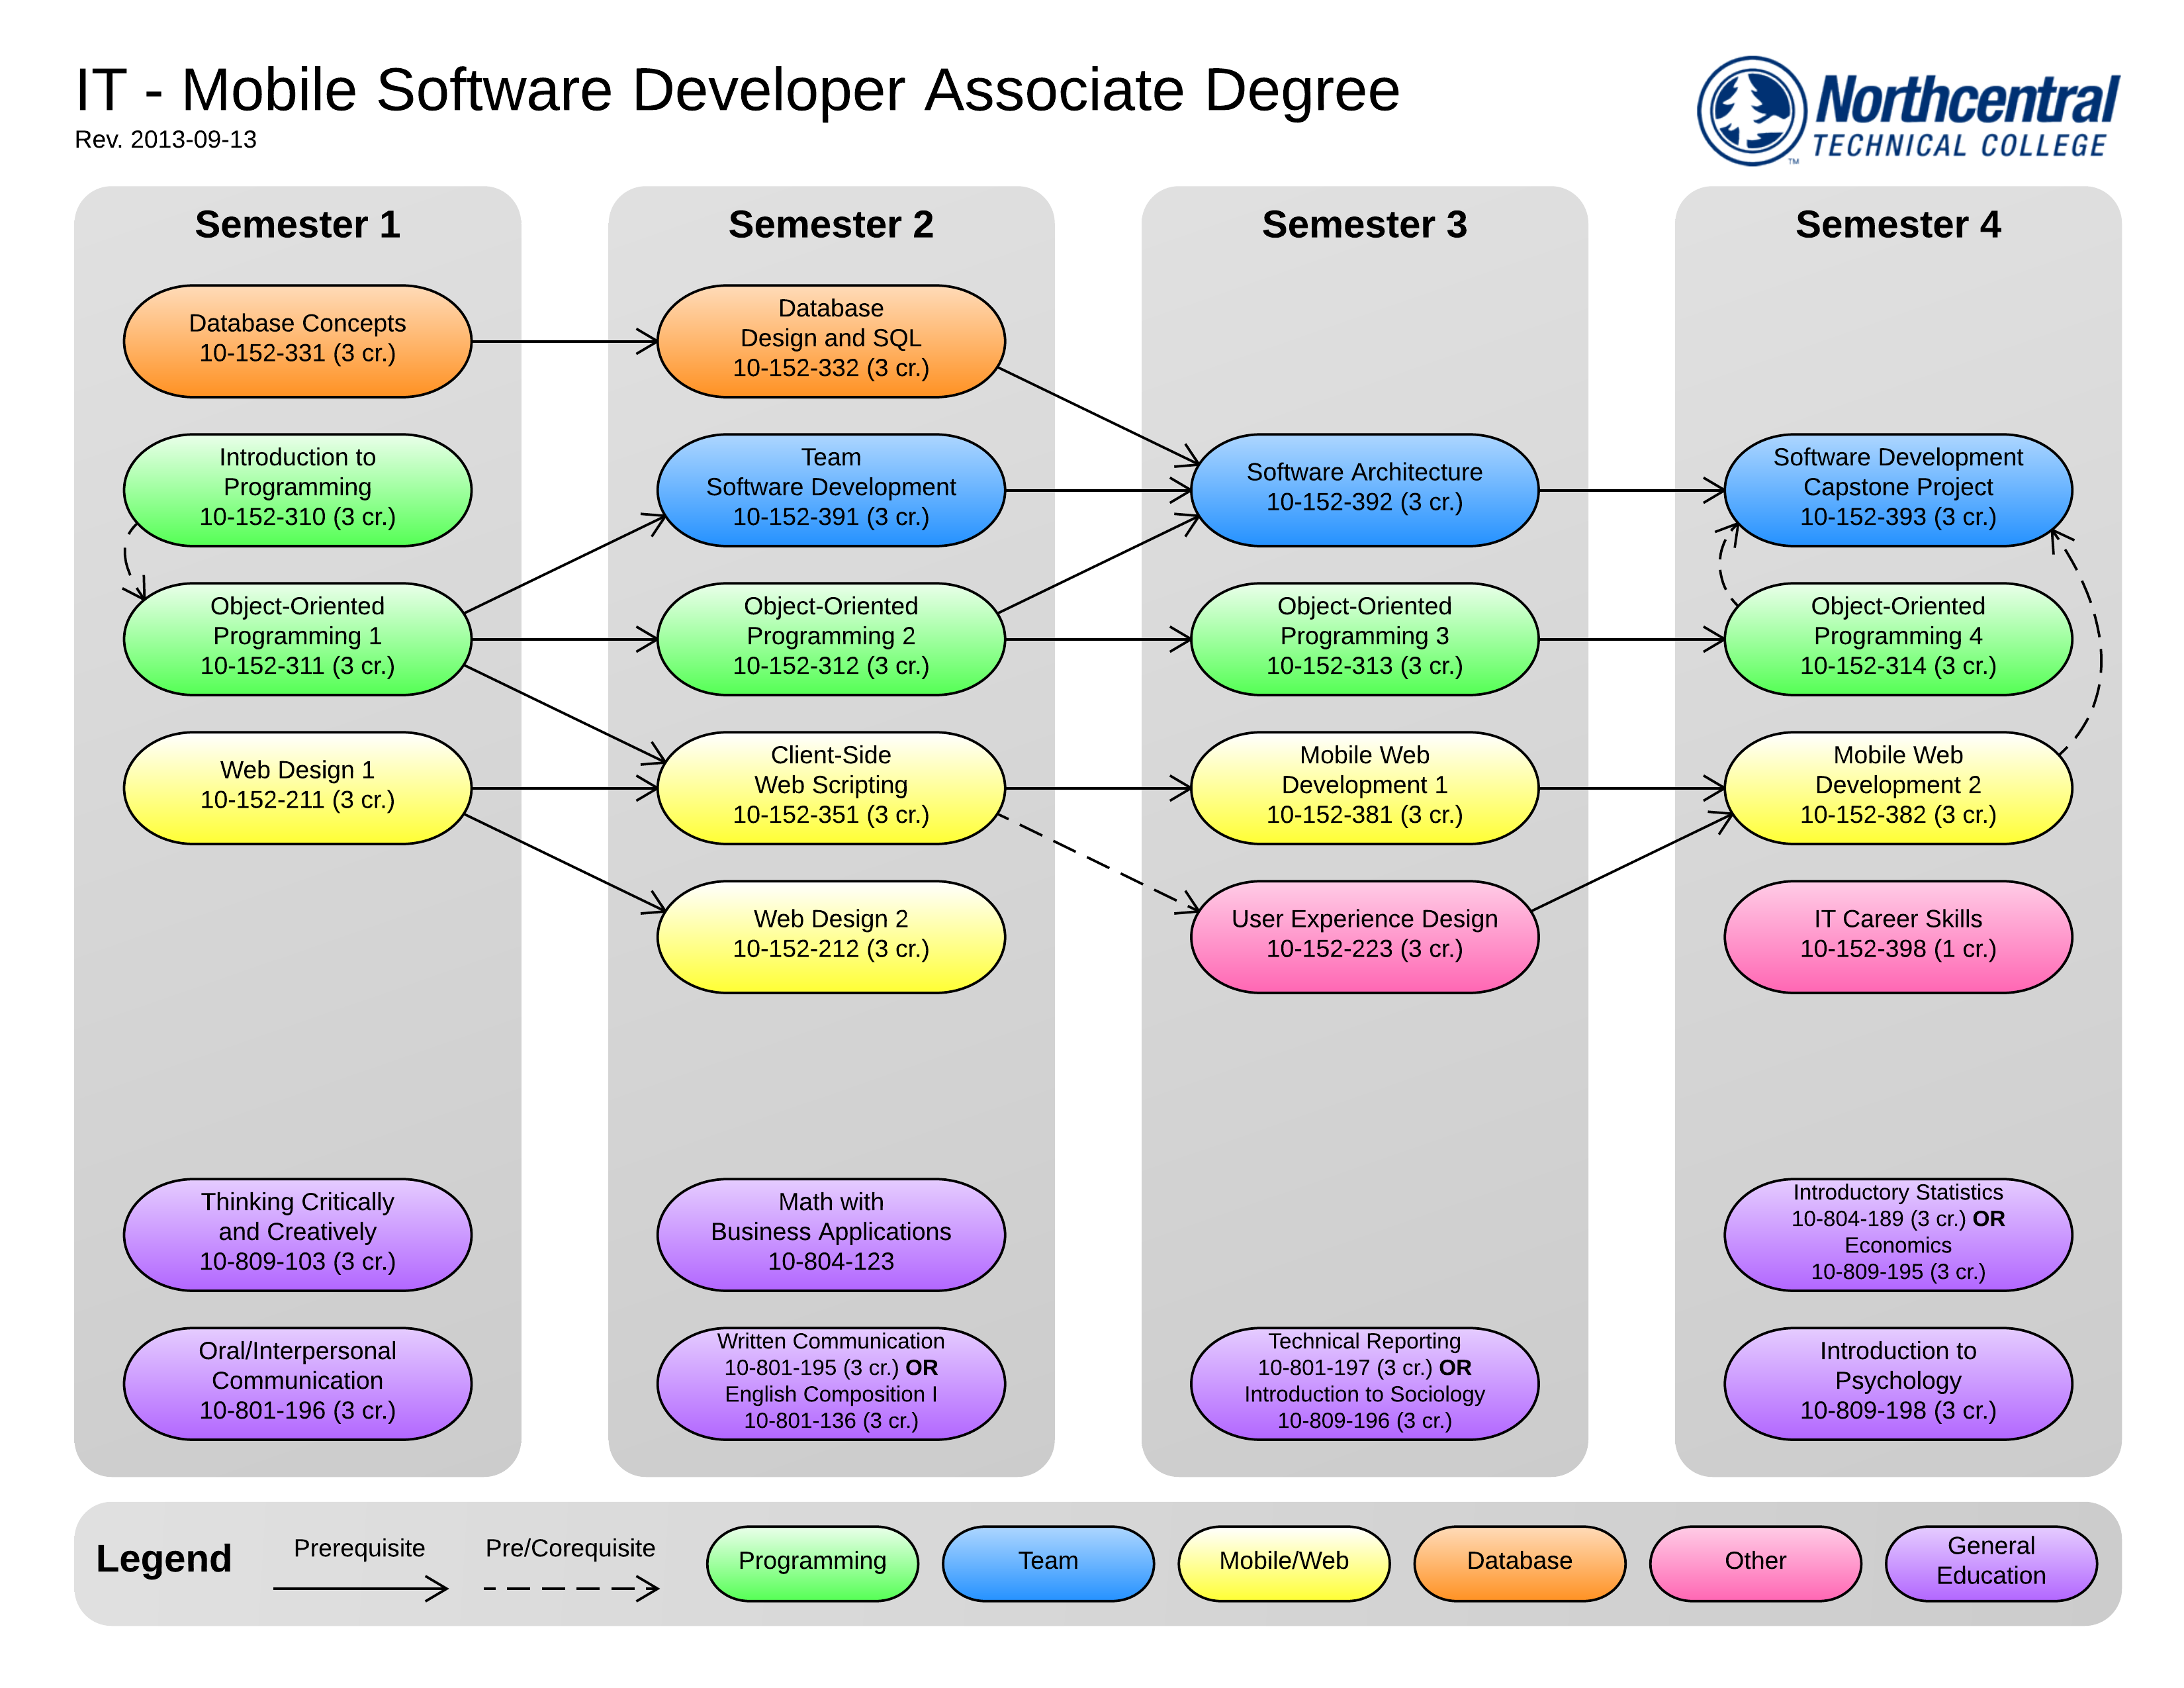The width and height of the screenshot is (2184, 1688).
Task: Select the User Experience Design course
Action: pyautogui.click(x=1363, y=935)
